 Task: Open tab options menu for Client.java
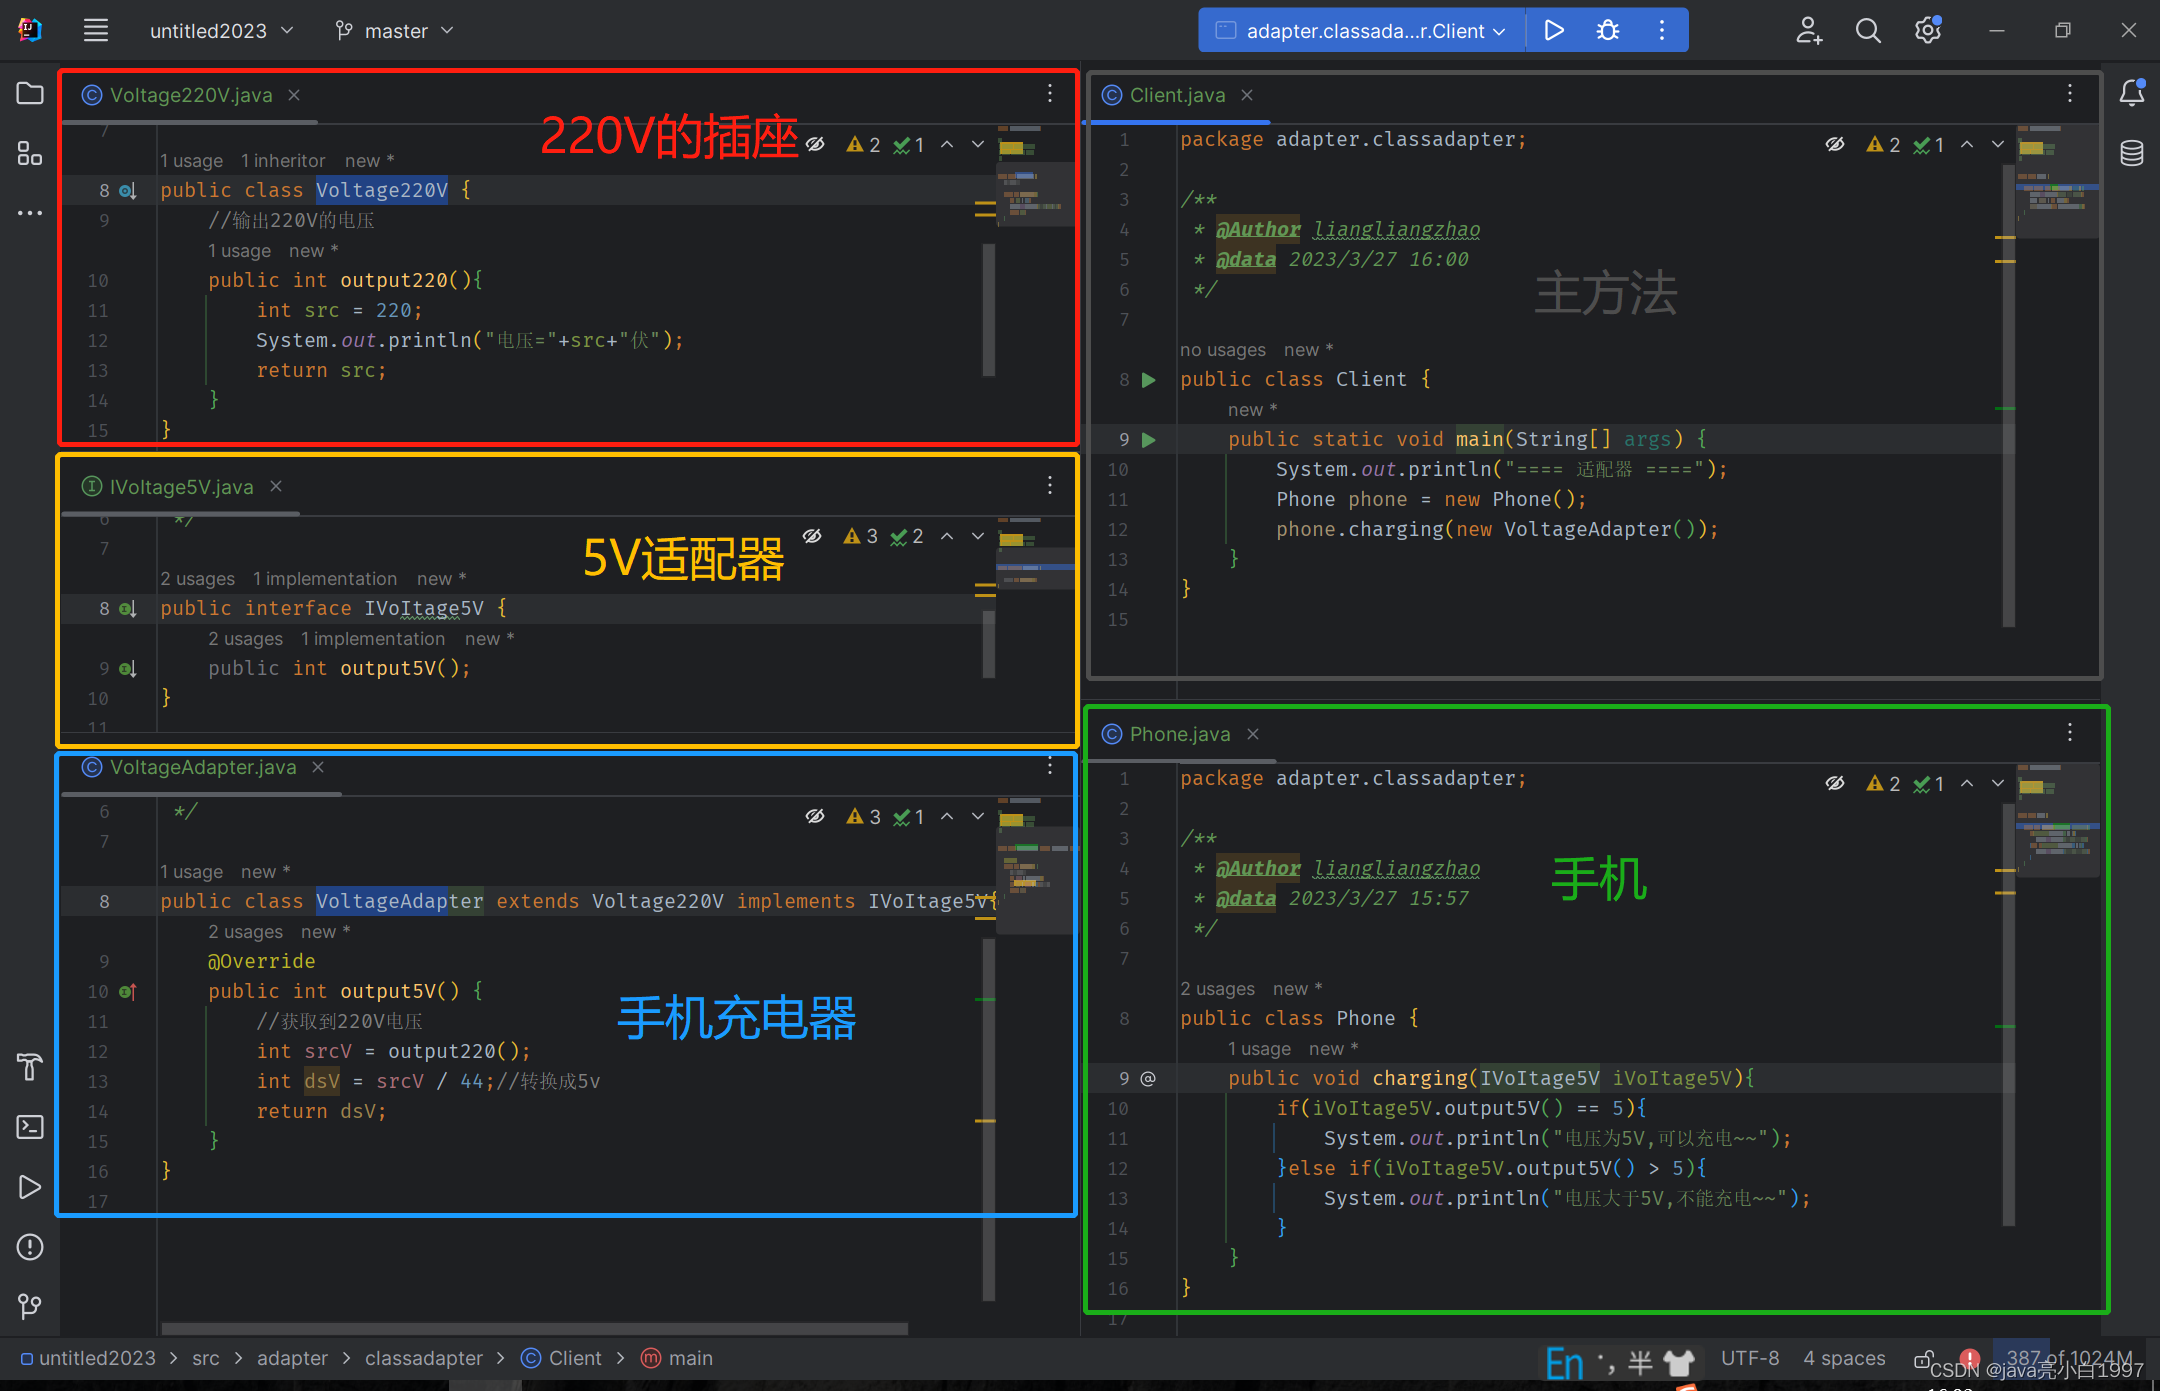(x=2070, y=93)
